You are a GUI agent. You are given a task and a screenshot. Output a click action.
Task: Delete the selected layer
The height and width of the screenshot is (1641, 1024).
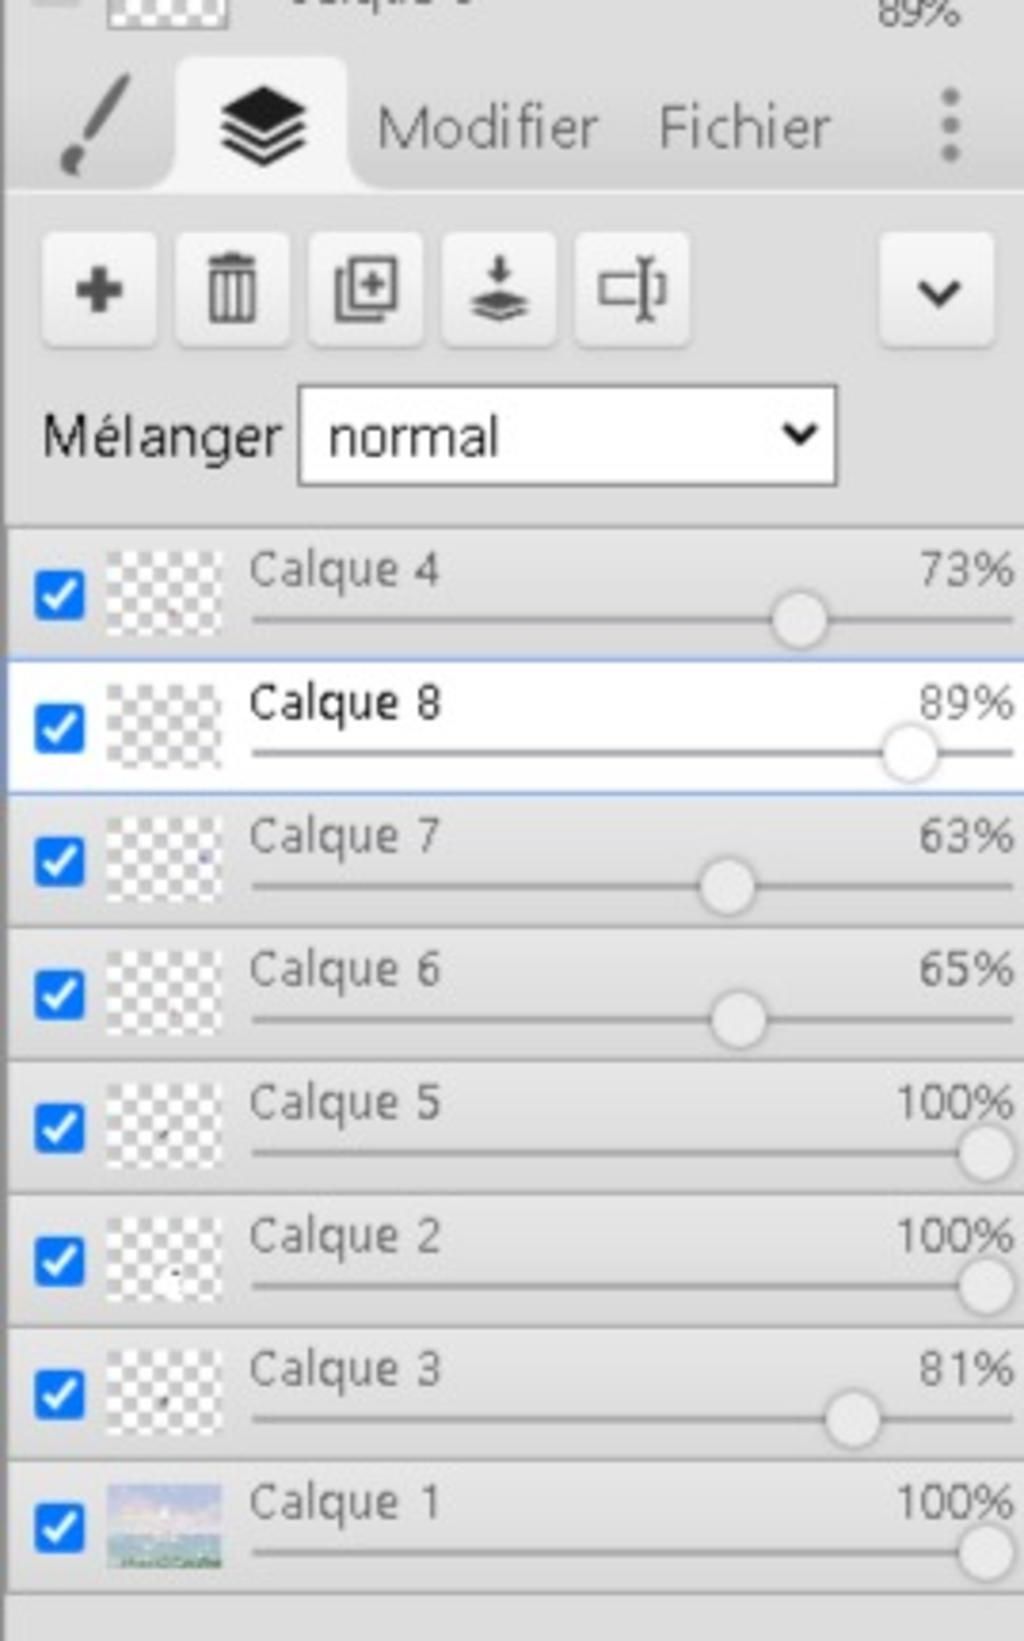(232, 291)
